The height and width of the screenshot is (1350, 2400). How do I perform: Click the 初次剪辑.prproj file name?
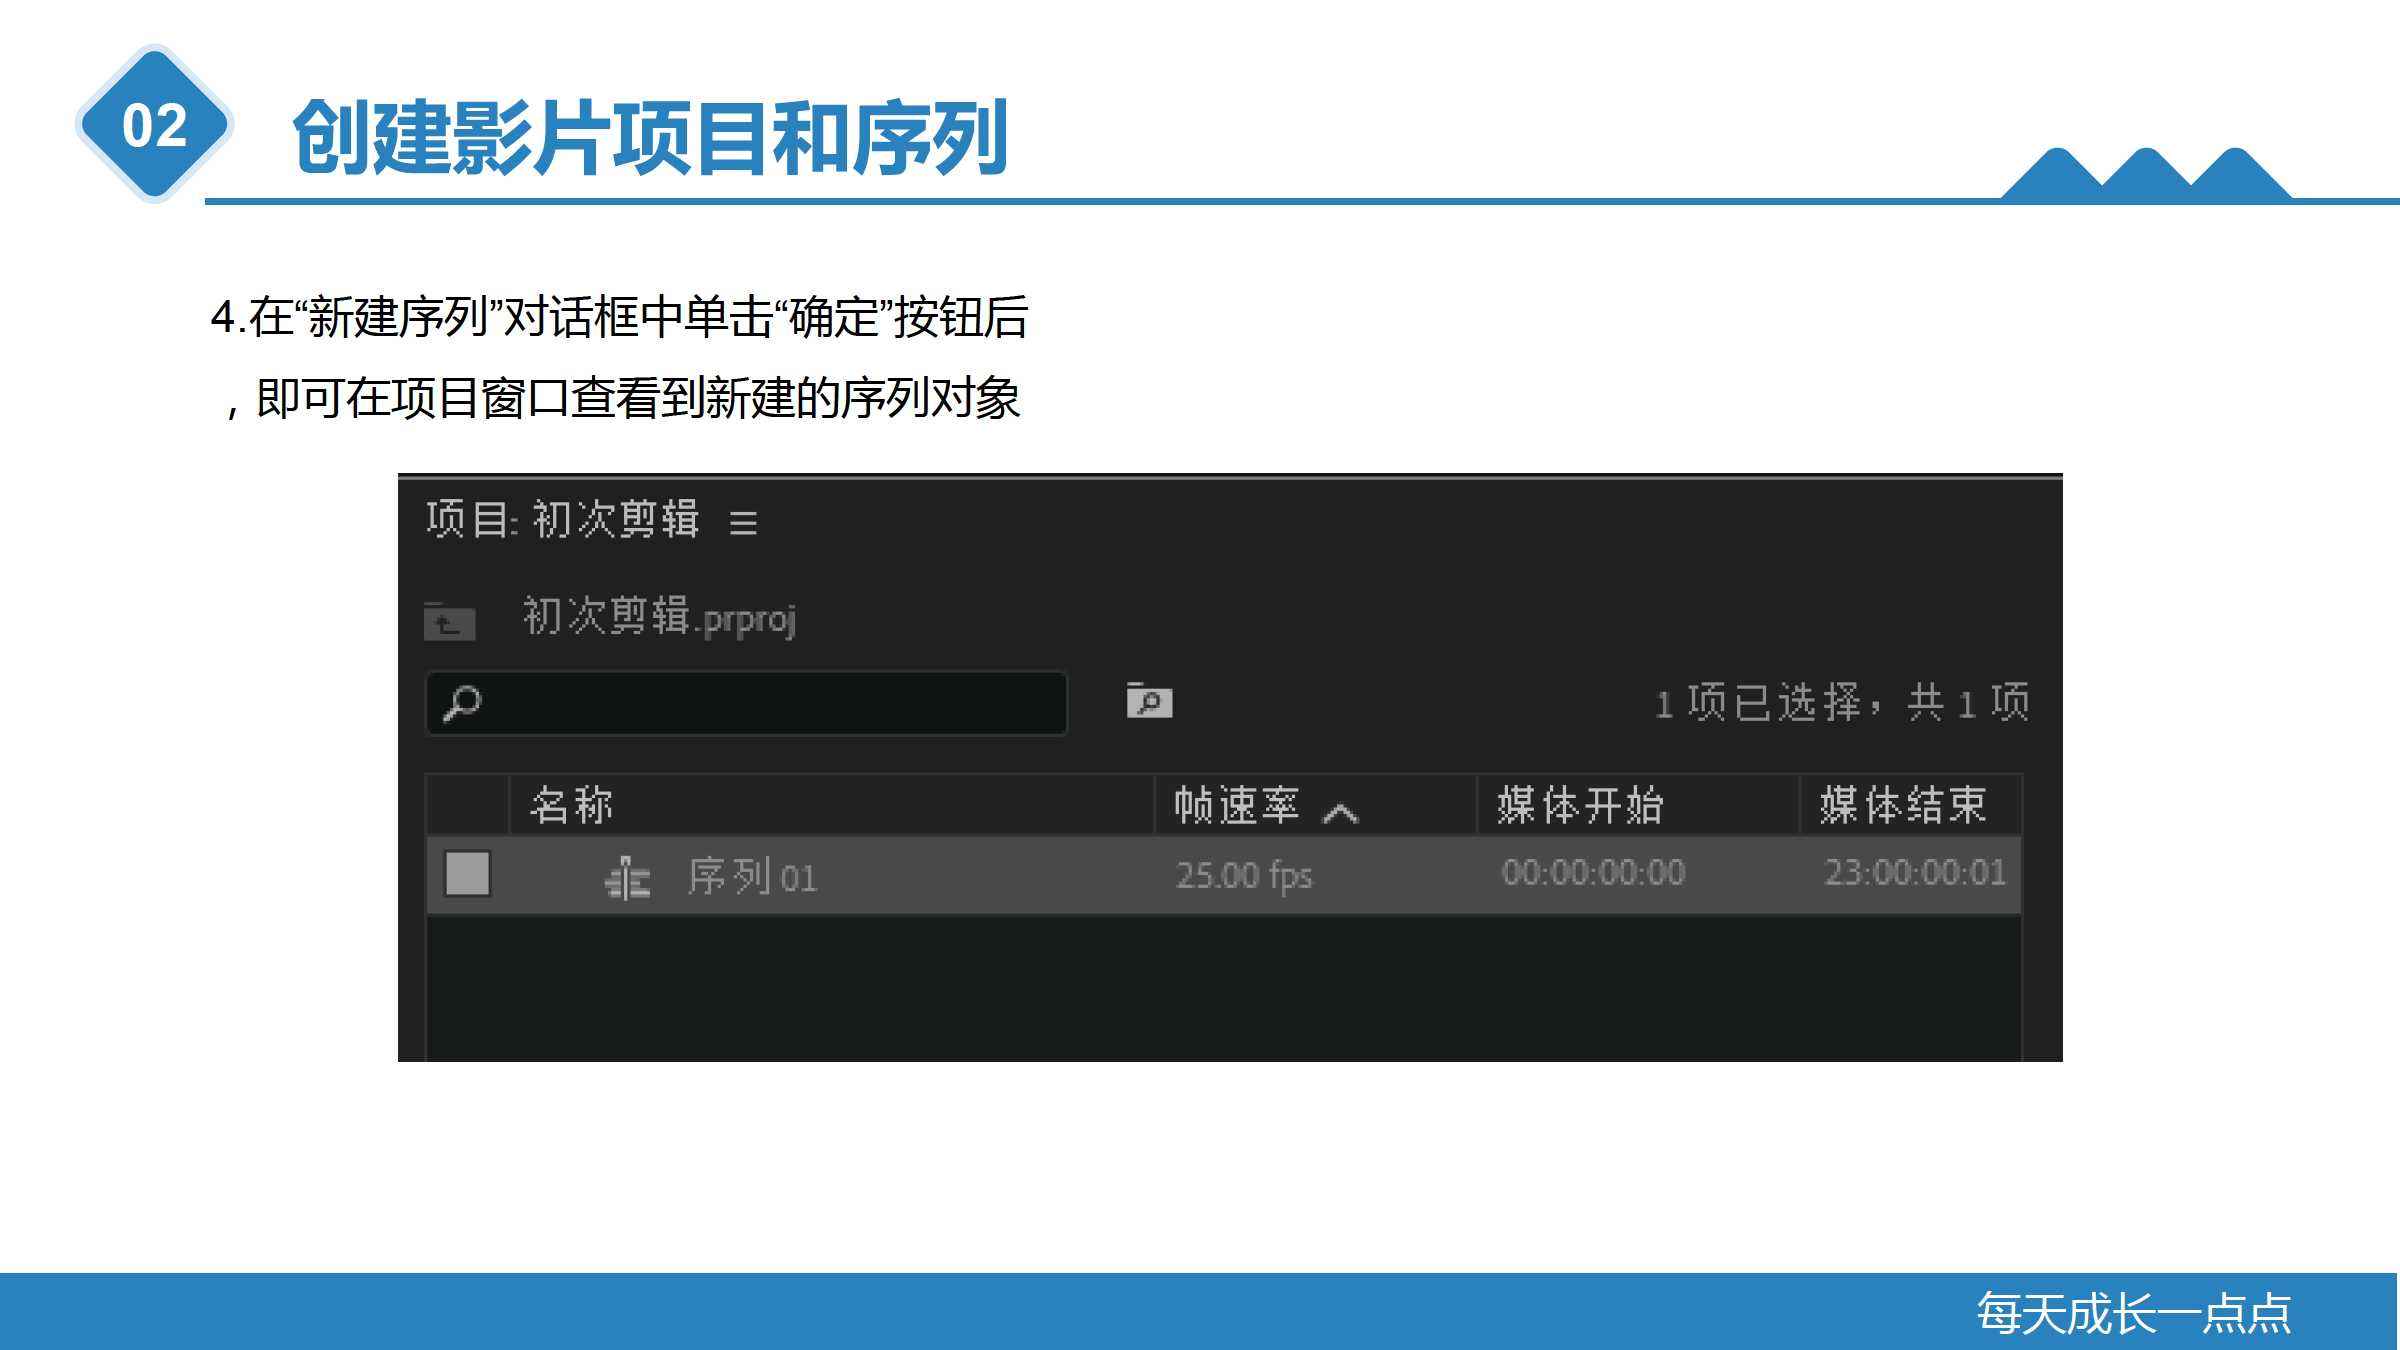659,617
